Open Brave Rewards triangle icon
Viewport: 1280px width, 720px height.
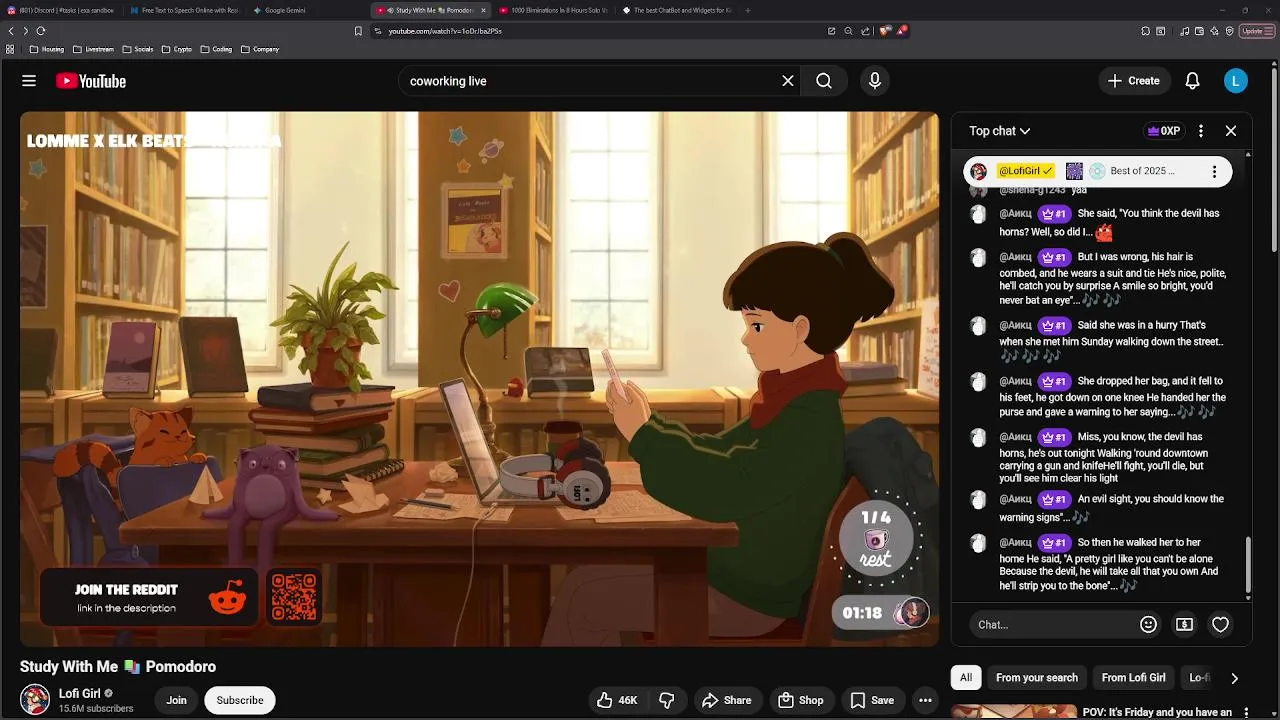coord(902,31)
